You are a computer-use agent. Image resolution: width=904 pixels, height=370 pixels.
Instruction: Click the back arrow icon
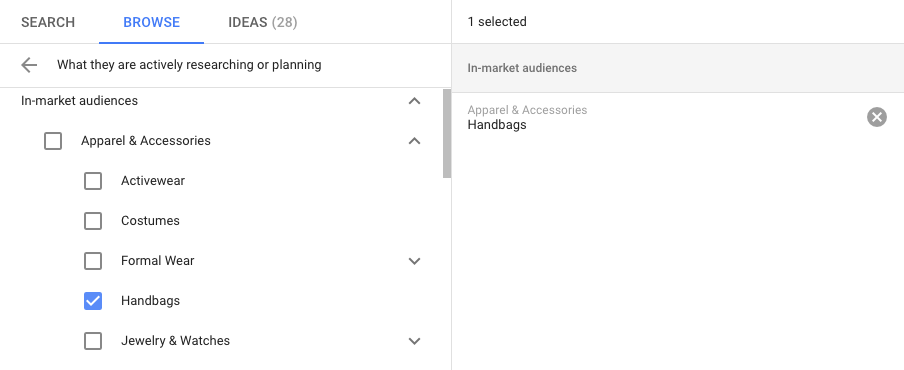[29, 65]
